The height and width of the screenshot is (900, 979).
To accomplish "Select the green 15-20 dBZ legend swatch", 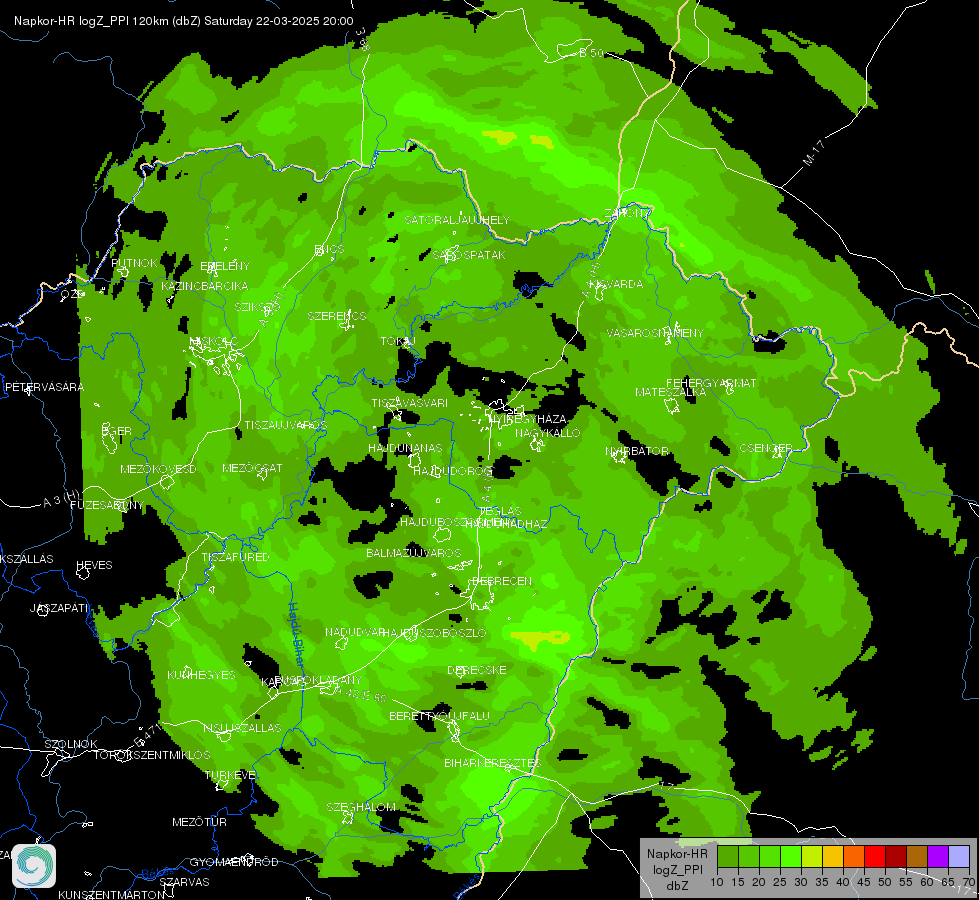I will click(749, 857).
